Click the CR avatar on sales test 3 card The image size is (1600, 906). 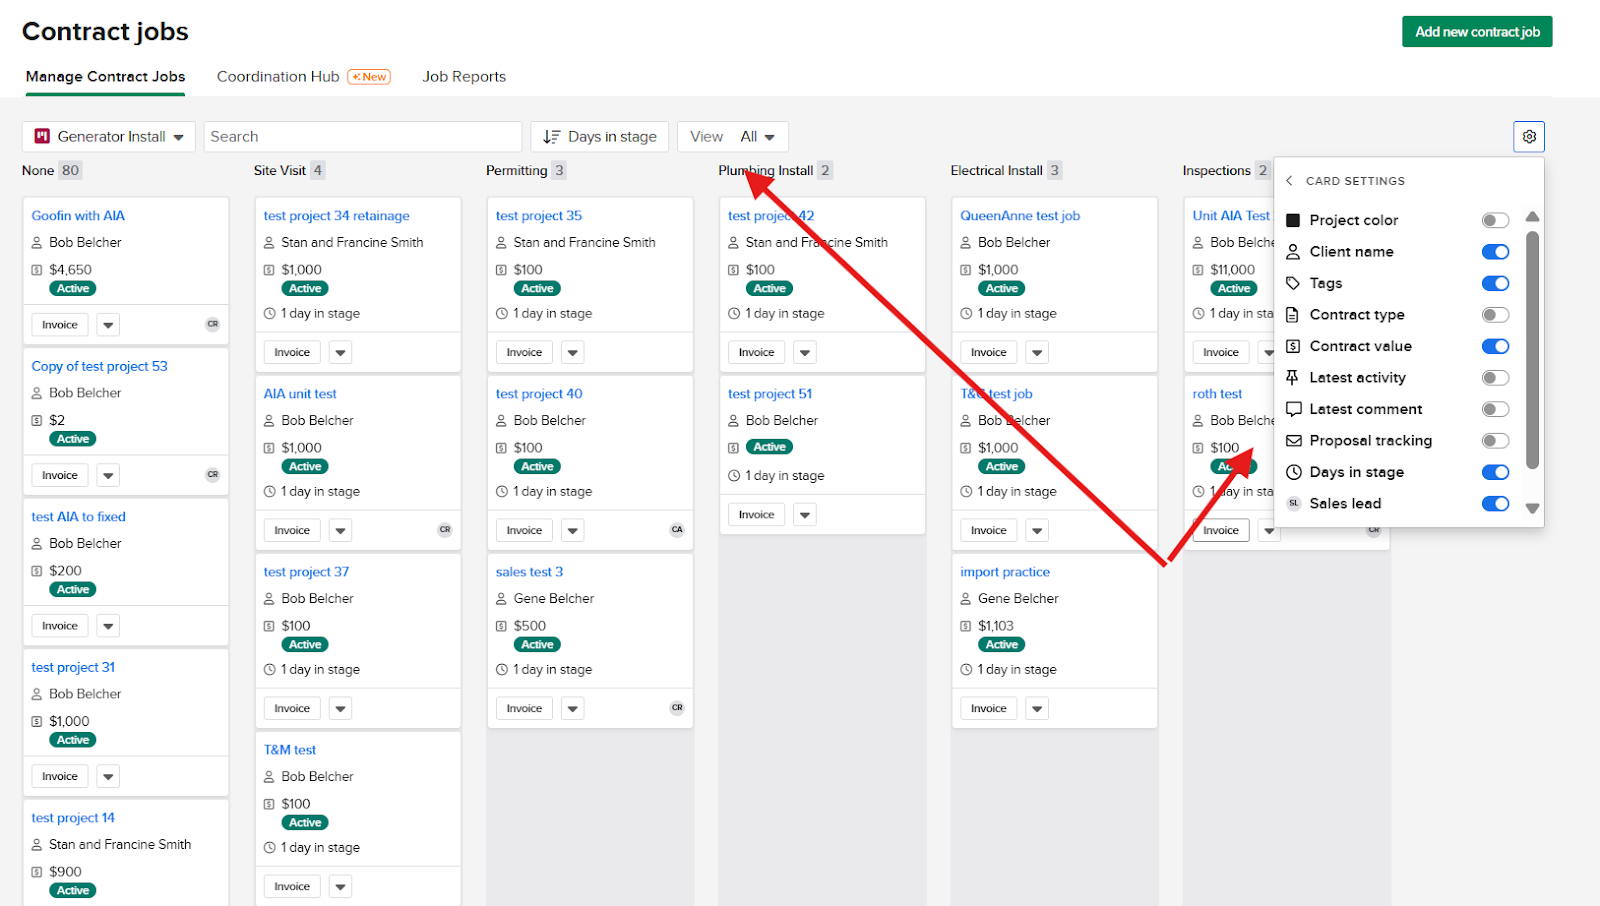pos(677,708)
